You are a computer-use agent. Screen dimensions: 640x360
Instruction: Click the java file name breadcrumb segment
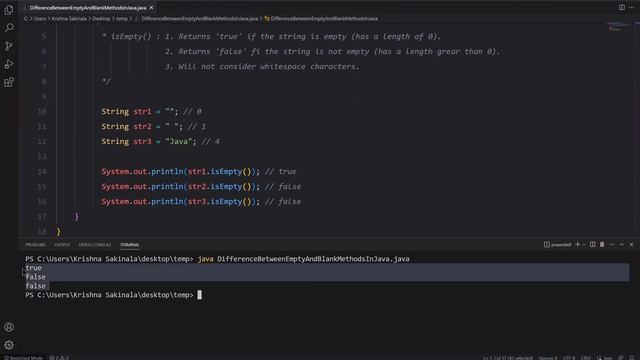200,18
